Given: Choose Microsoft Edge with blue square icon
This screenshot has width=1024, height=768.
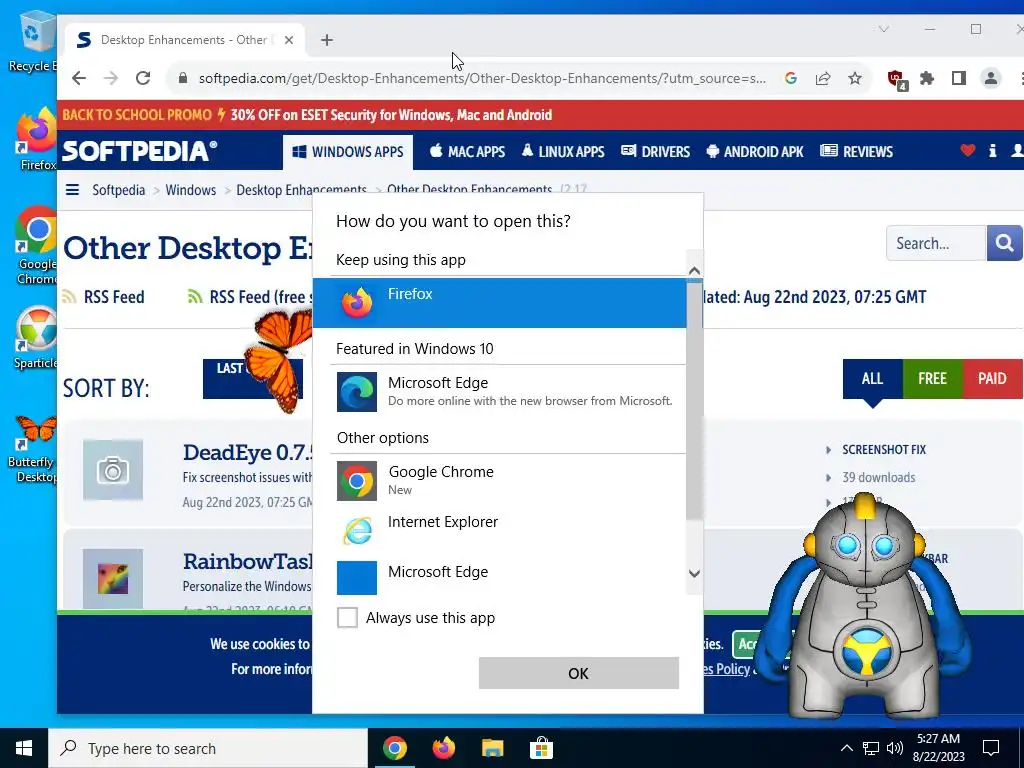Looking at the screenshot, I should click(499, 577).
